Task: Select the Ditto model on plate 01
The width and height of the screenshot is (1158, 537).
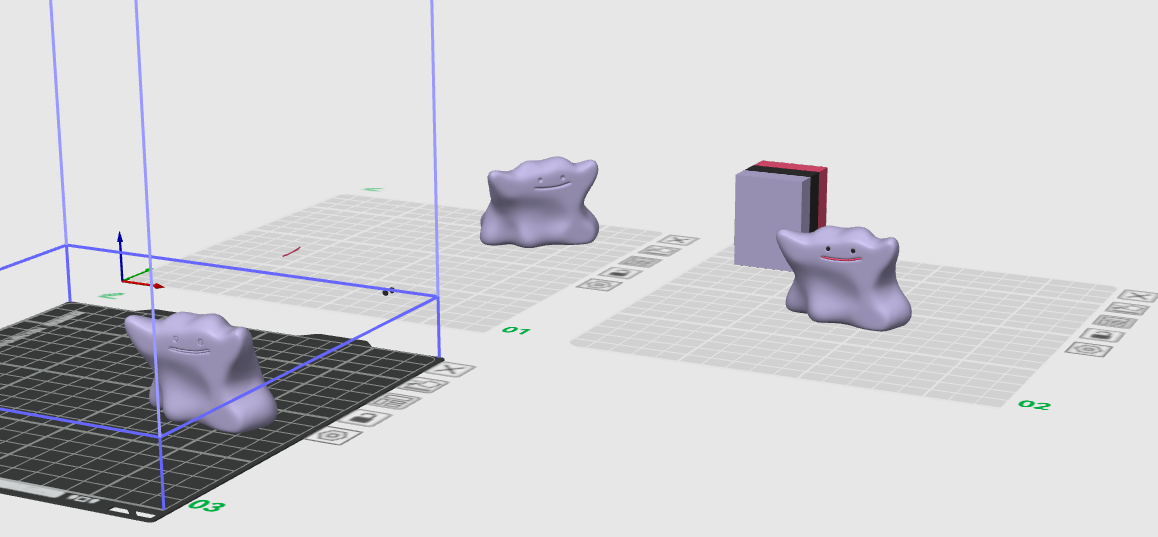Action: pos(540,201)
